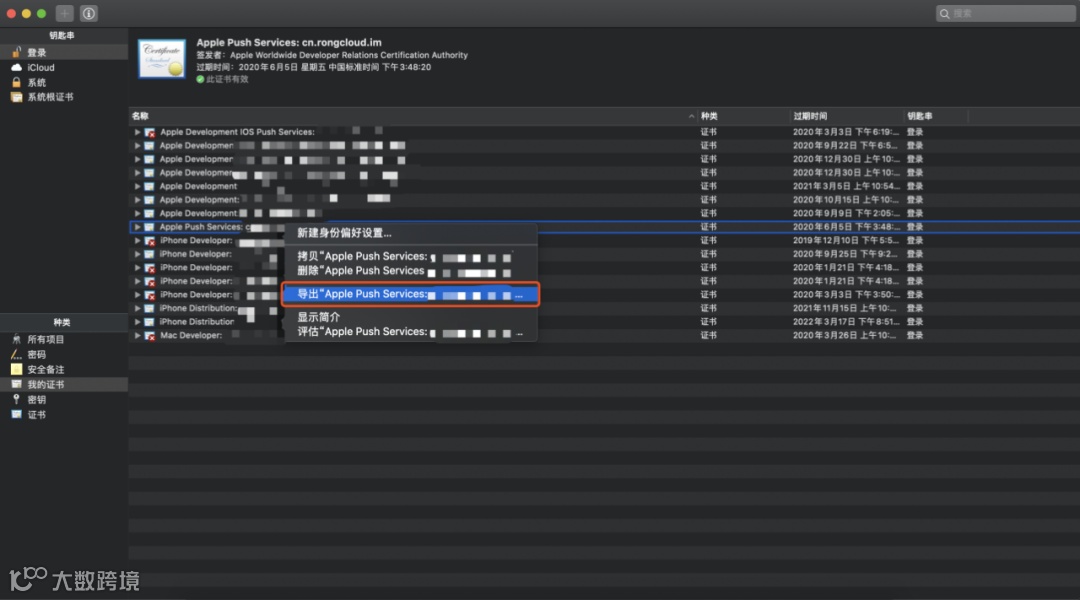
Task: Expand the iPhone Developer row expiring 2020年9月25日
Action: pos(137,254)
